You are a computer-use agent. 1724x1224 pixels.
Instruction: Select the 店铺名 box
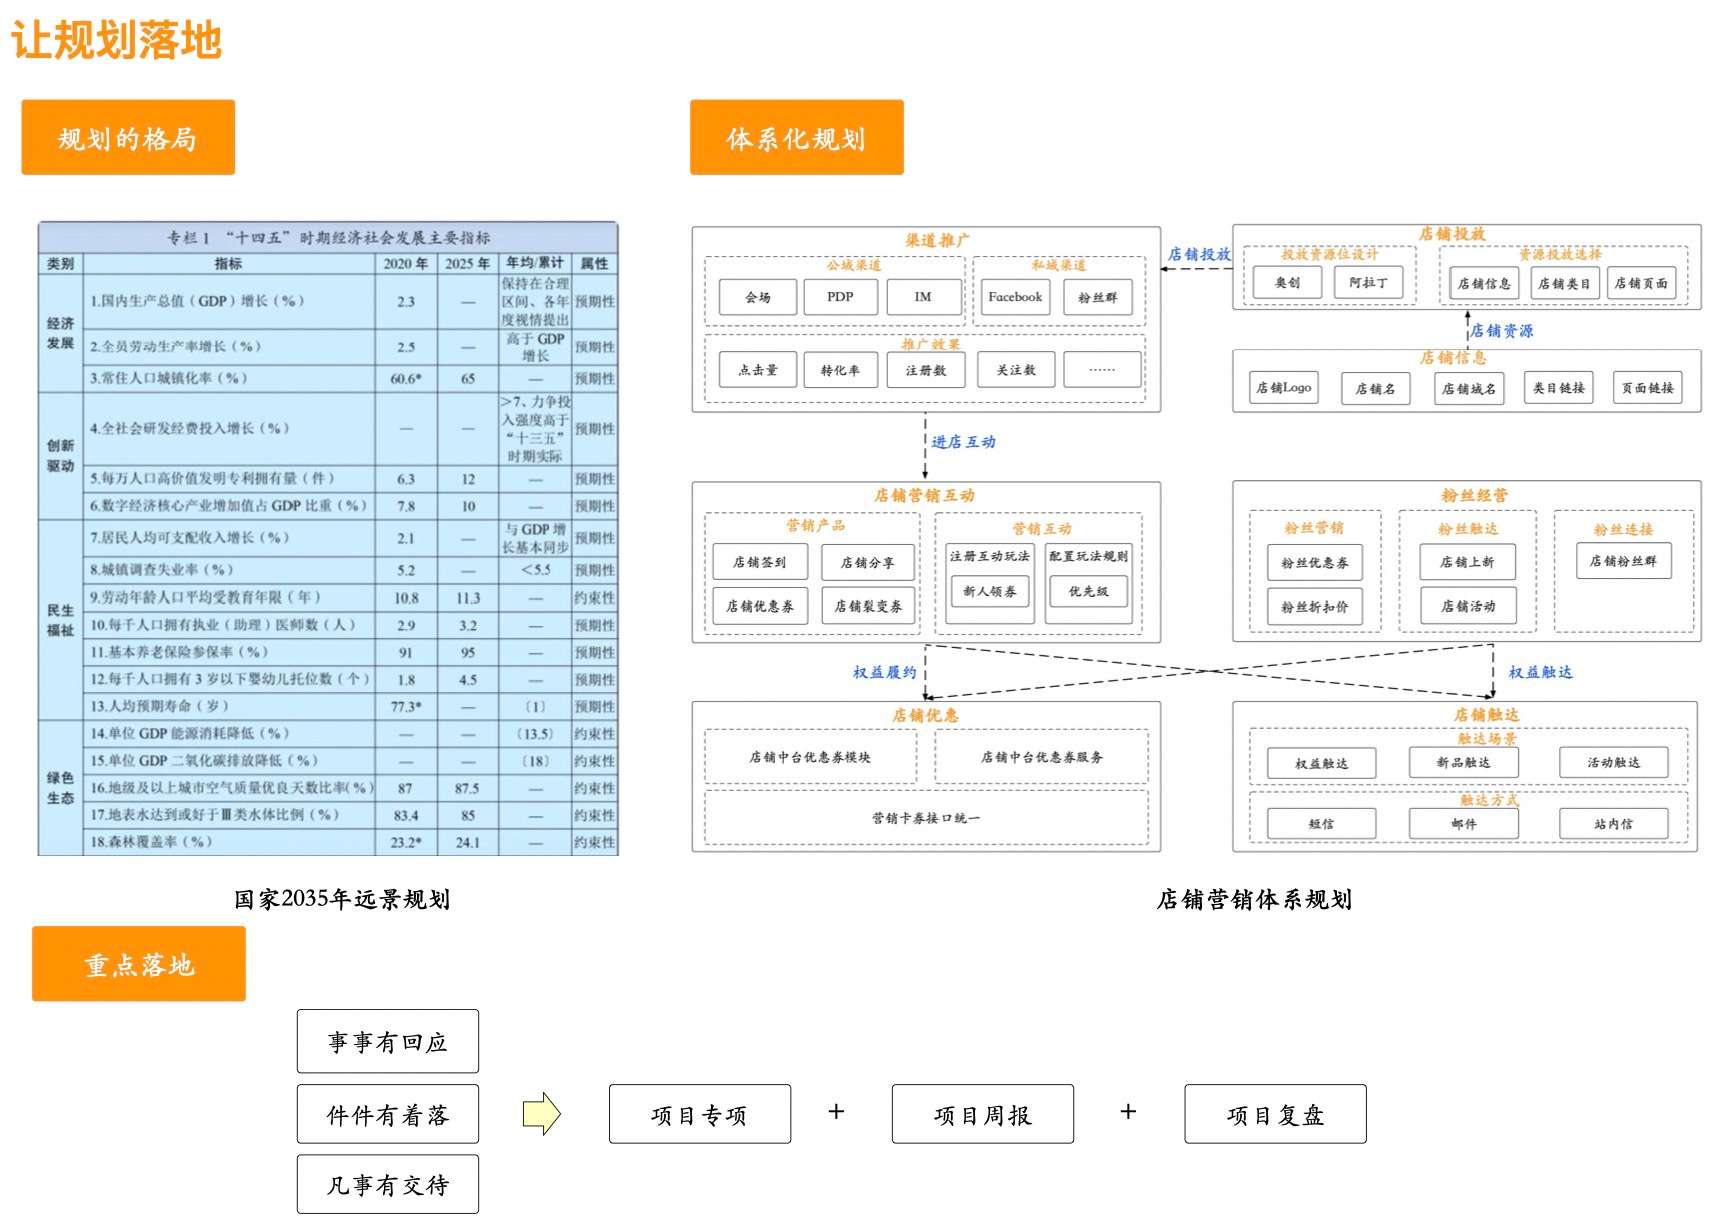pyautogui.click(x=1376, y=388)
